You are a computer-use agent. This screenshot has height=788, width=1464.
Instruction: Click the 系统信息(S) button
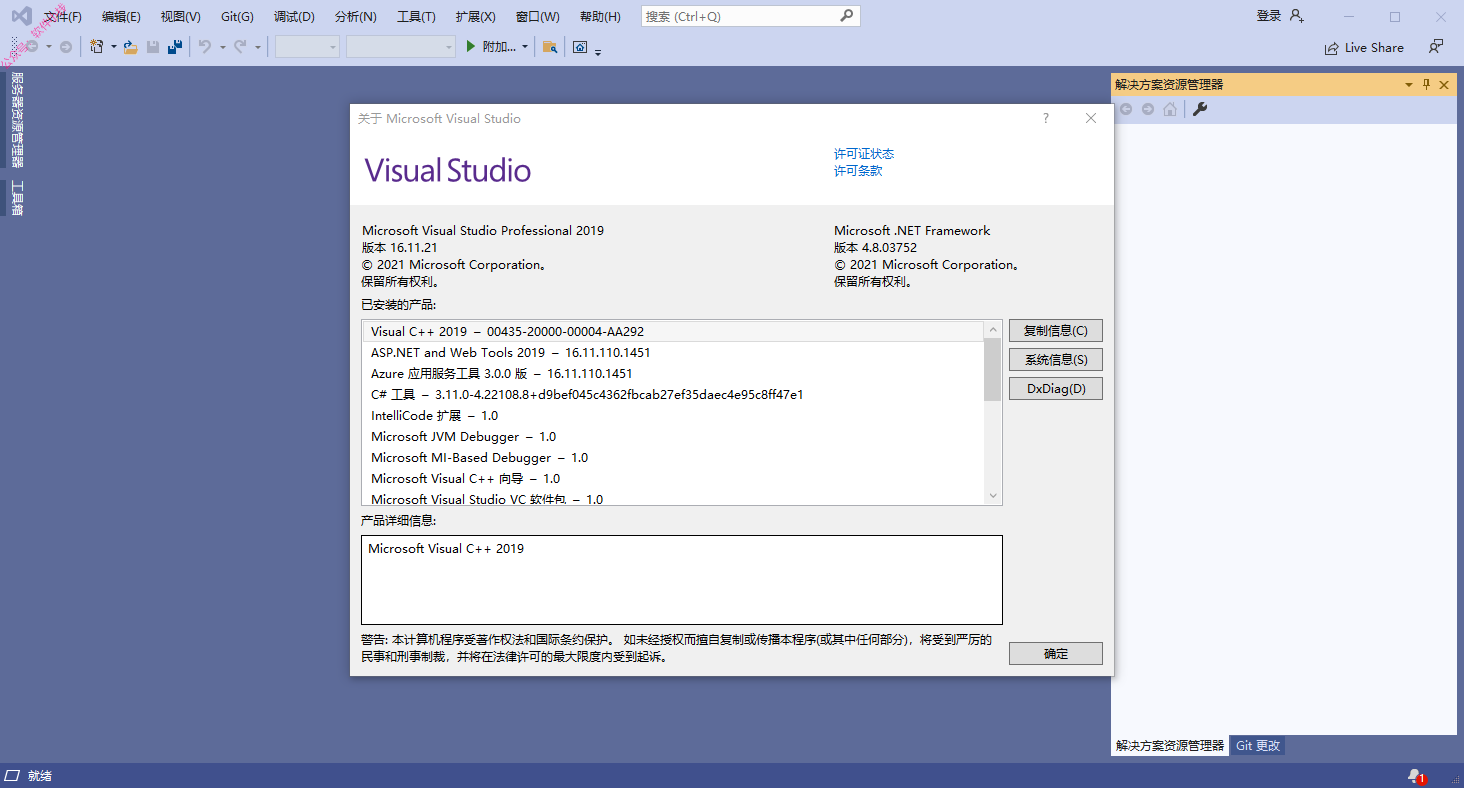1056,359
